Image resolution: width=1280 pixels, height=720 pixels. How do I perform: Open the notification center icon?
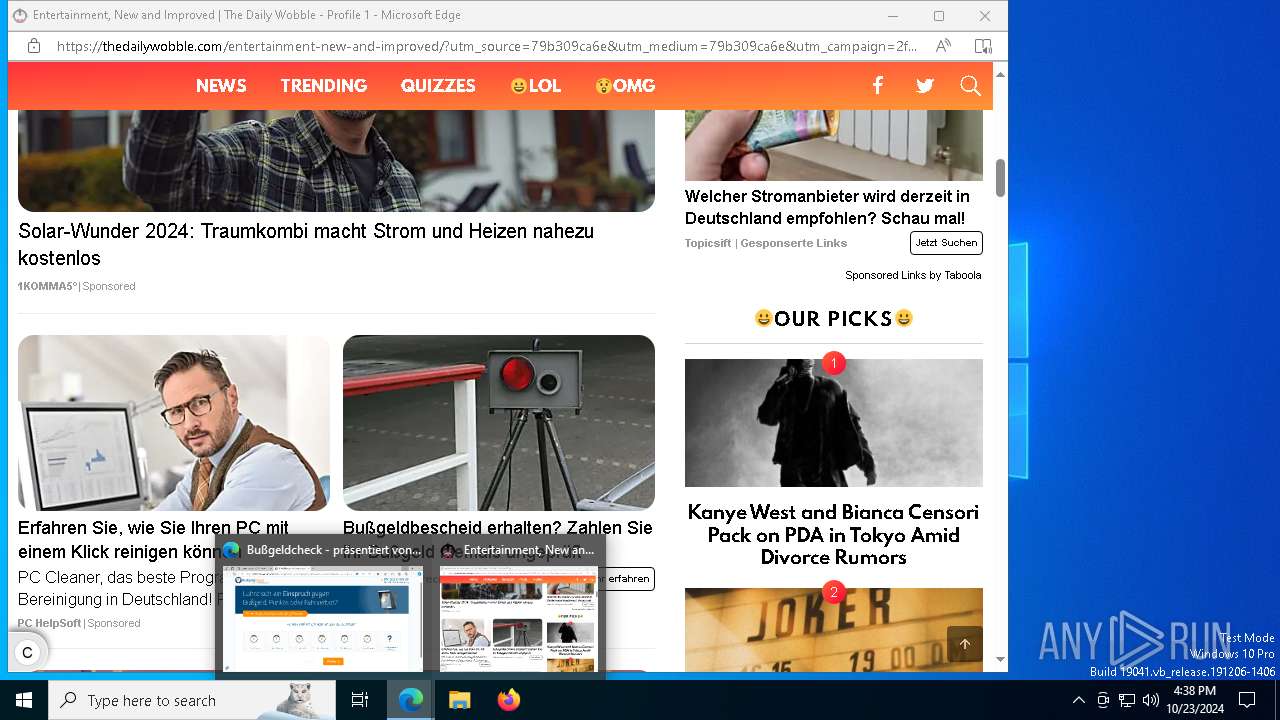[x=1247, y=700]
